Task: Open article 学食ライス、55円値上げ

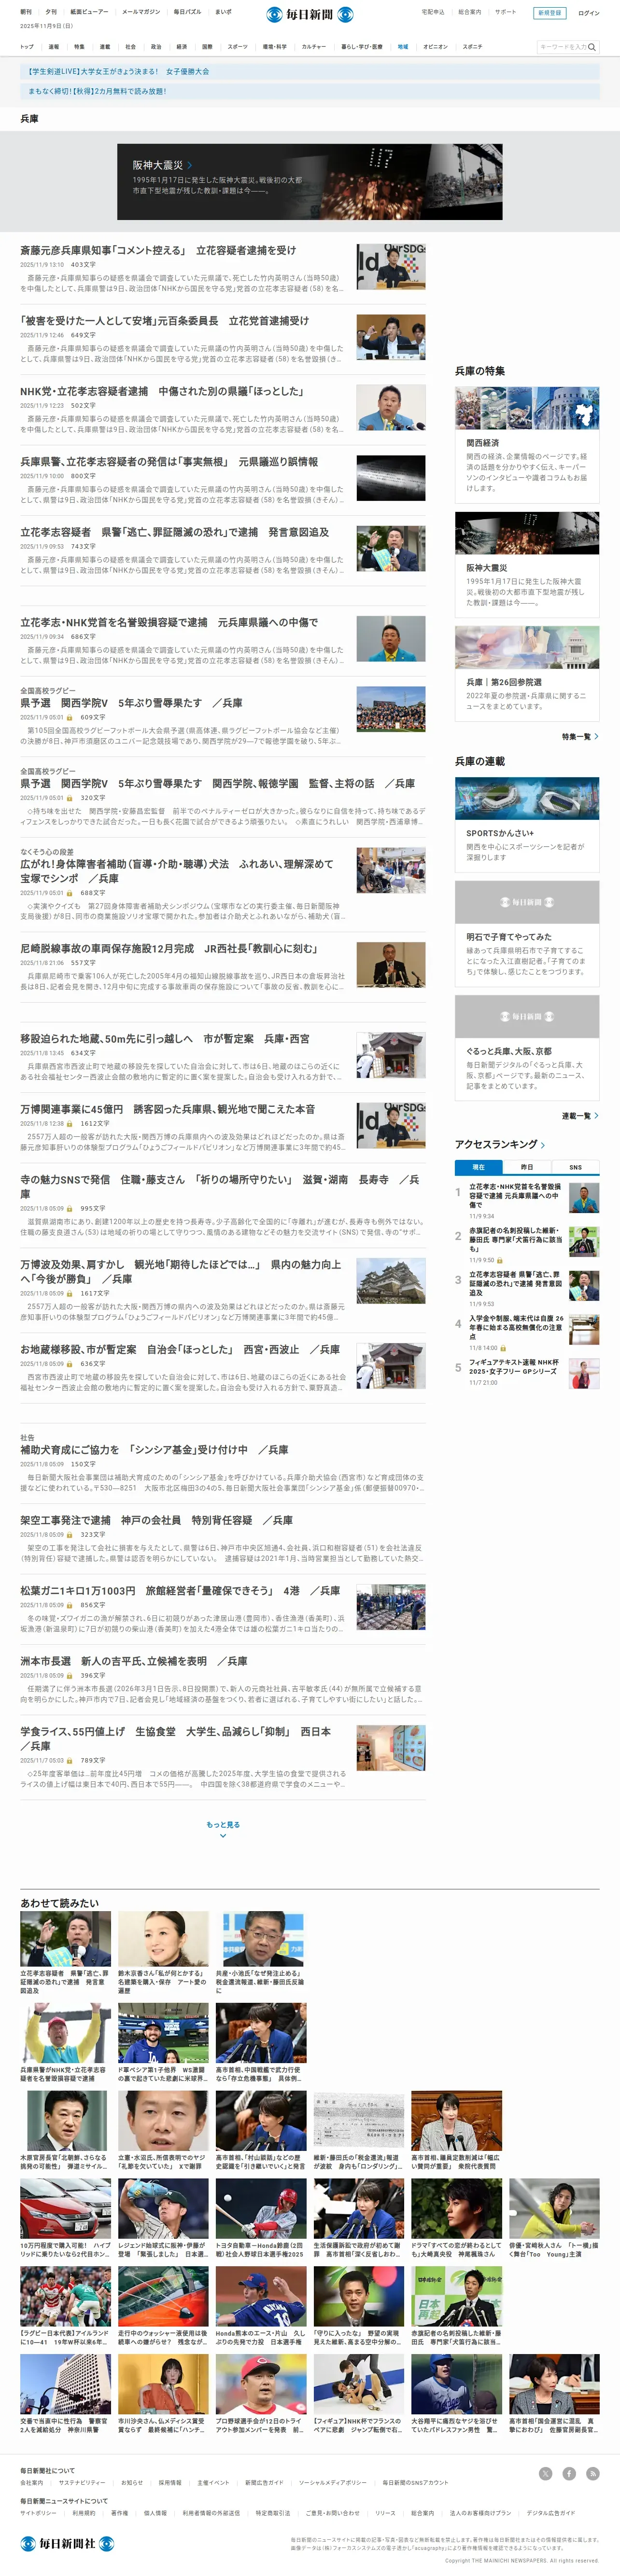Action: click(x=175, y=1738)
